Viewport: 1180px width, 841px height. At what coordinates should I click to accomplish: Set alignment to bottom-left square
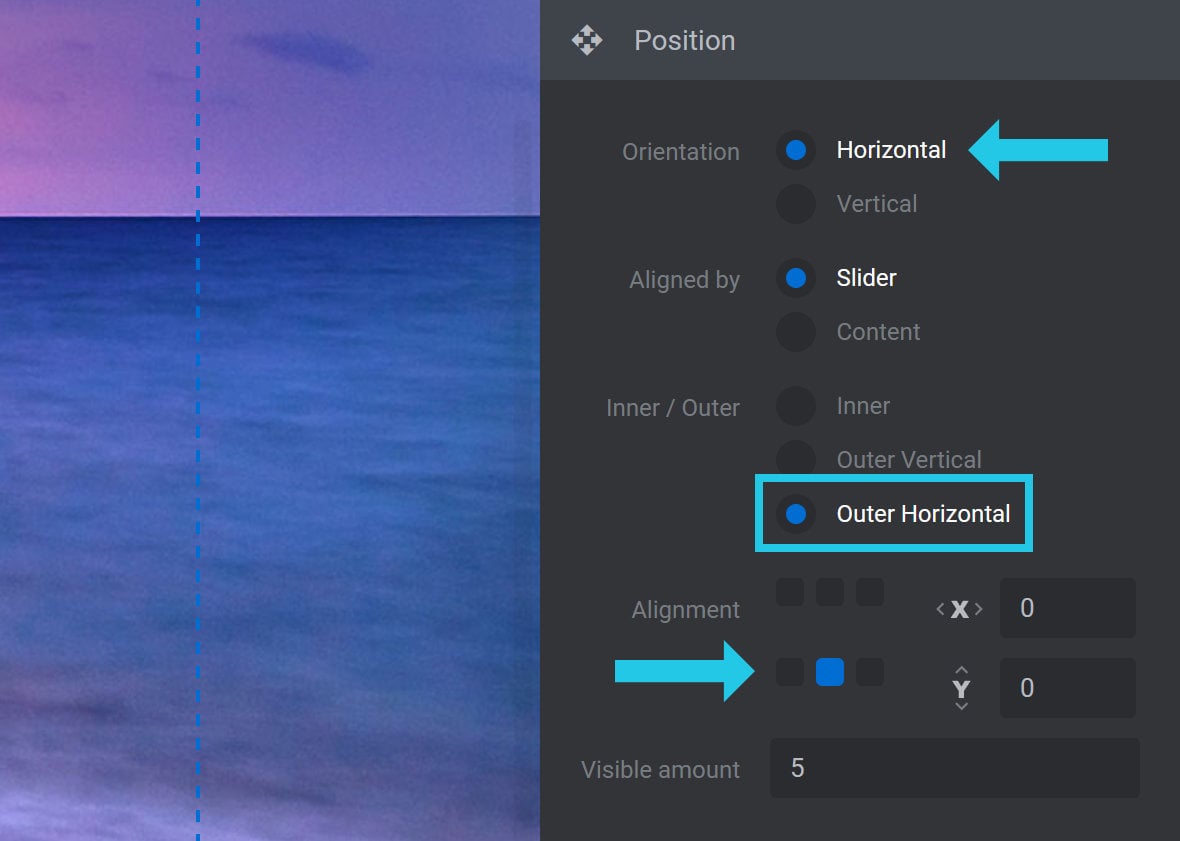(790, 672)
